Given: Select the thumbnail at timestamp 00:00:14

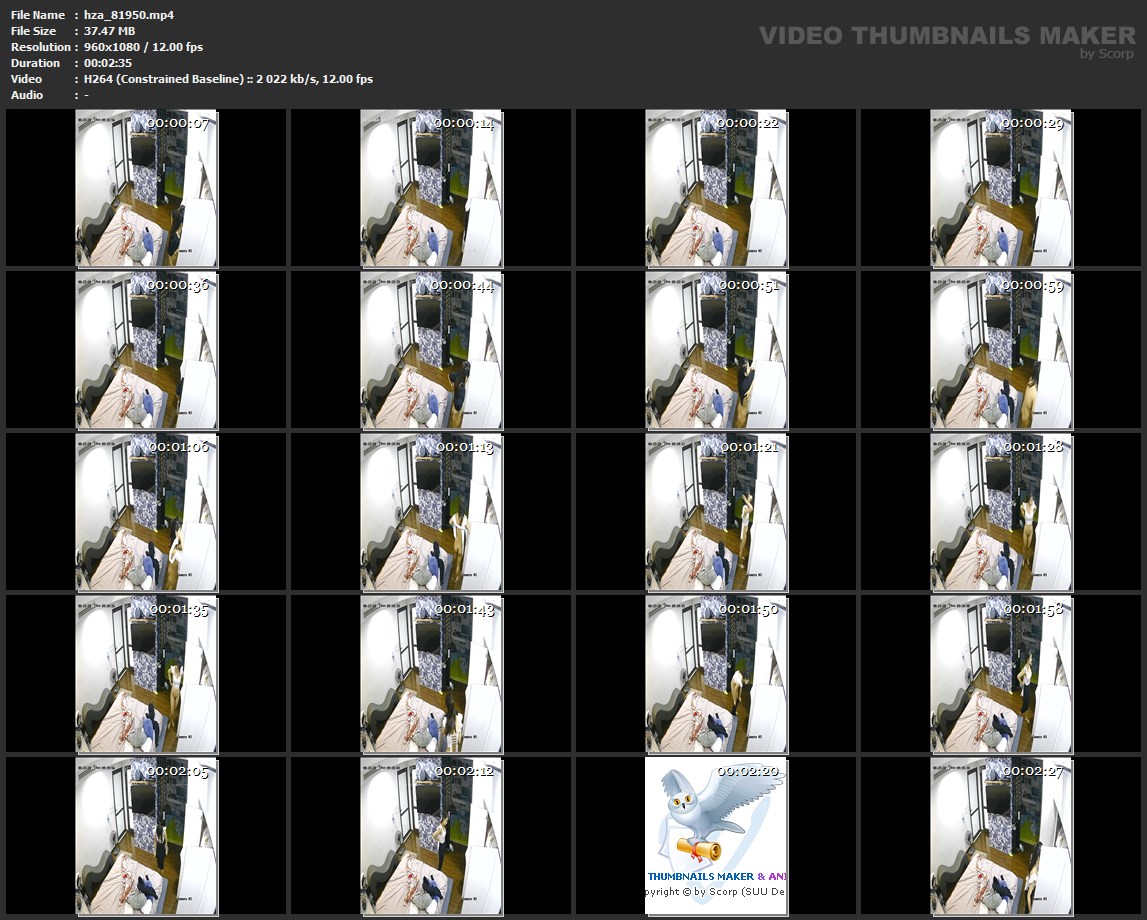Looking at the screenshot, I should coord(431,188).
